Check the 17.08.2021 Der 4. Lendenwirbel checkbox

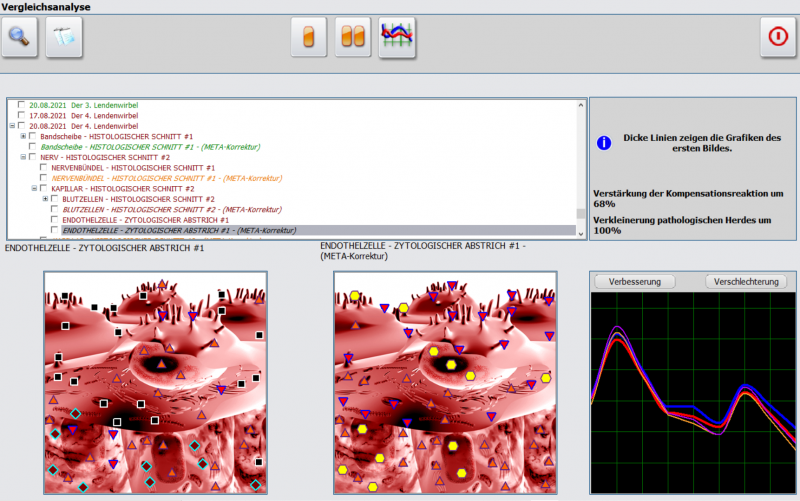[22, 115]
